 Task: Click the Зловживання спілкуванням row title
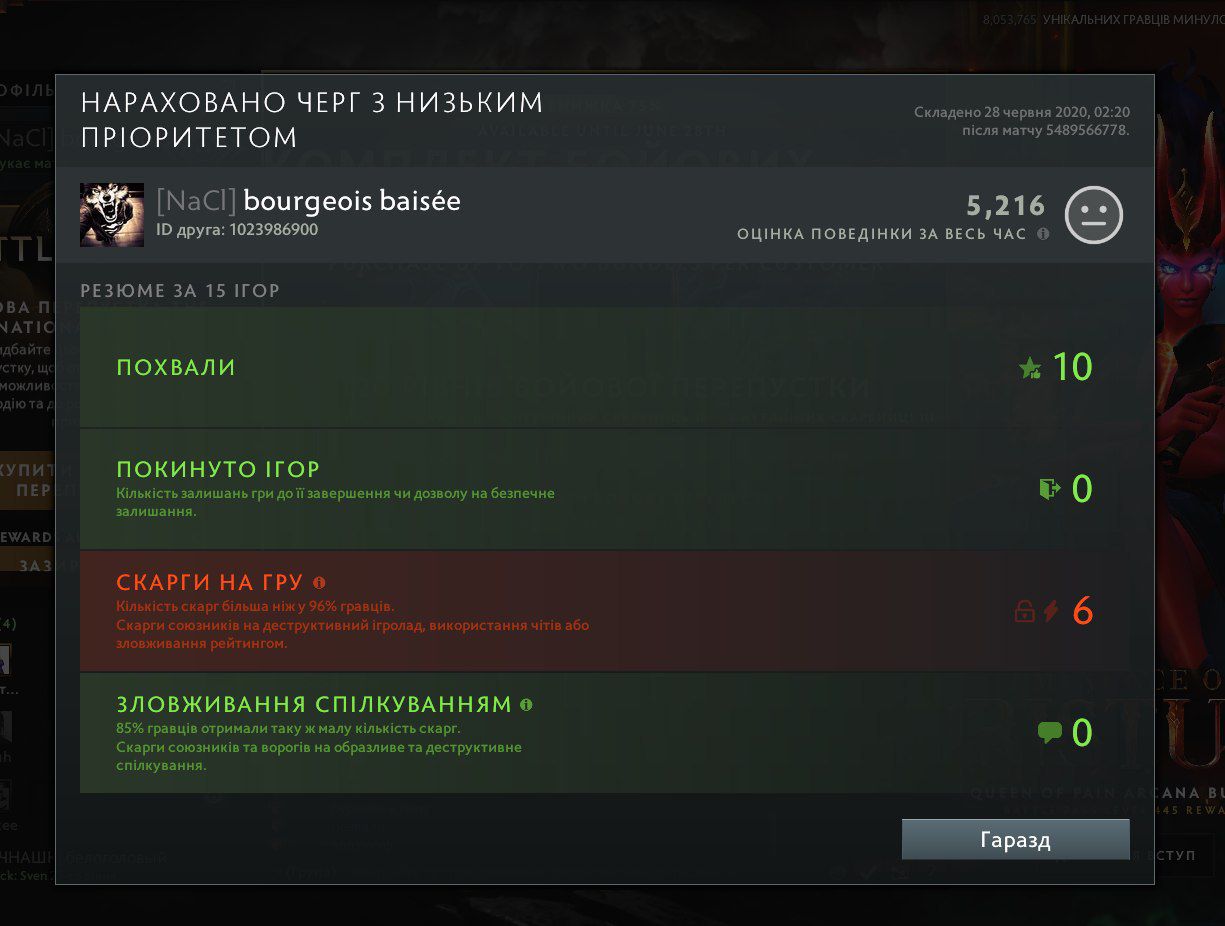tap(314, 705)
